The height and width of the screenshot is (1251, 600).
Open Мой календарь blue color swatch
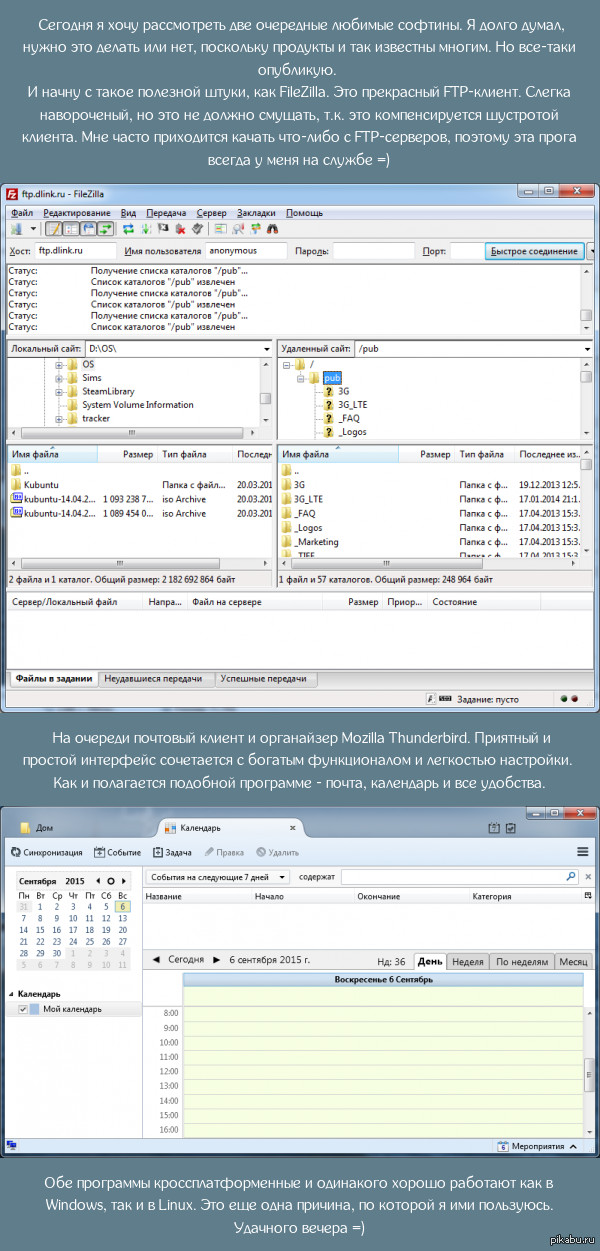(x=35, y=1010)
